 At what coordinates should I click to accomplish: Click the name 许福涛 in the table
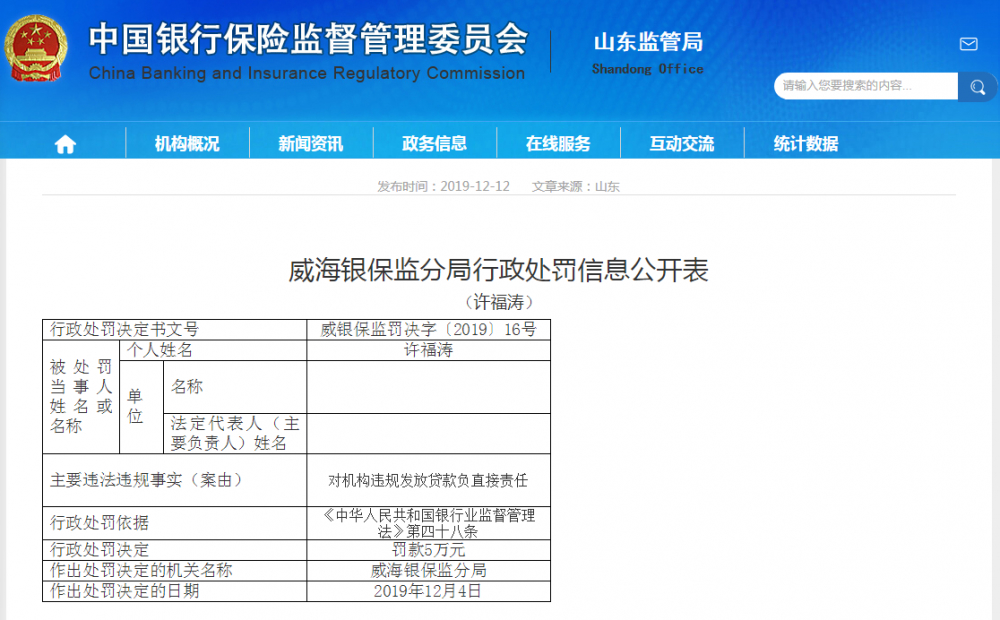point(428,351)
